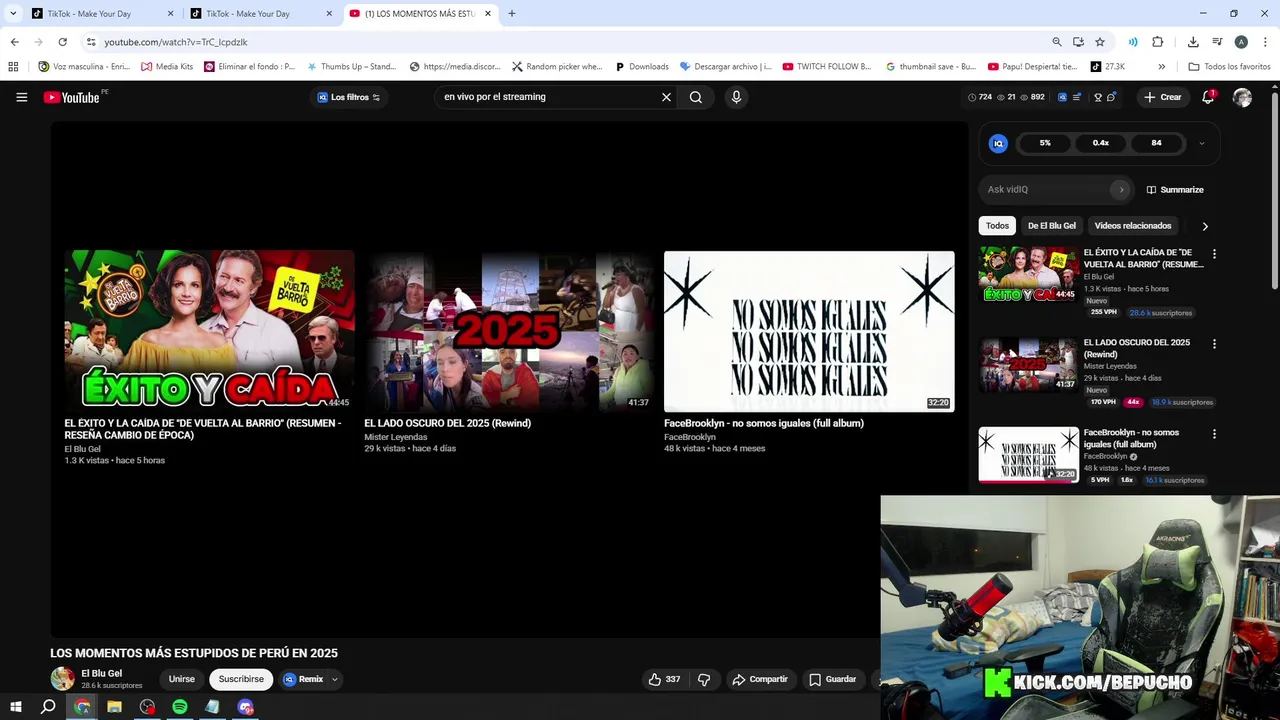This screenshot has width=1280, height=720.
Task: Close the active YouTube browser tab
Action: 488,14
